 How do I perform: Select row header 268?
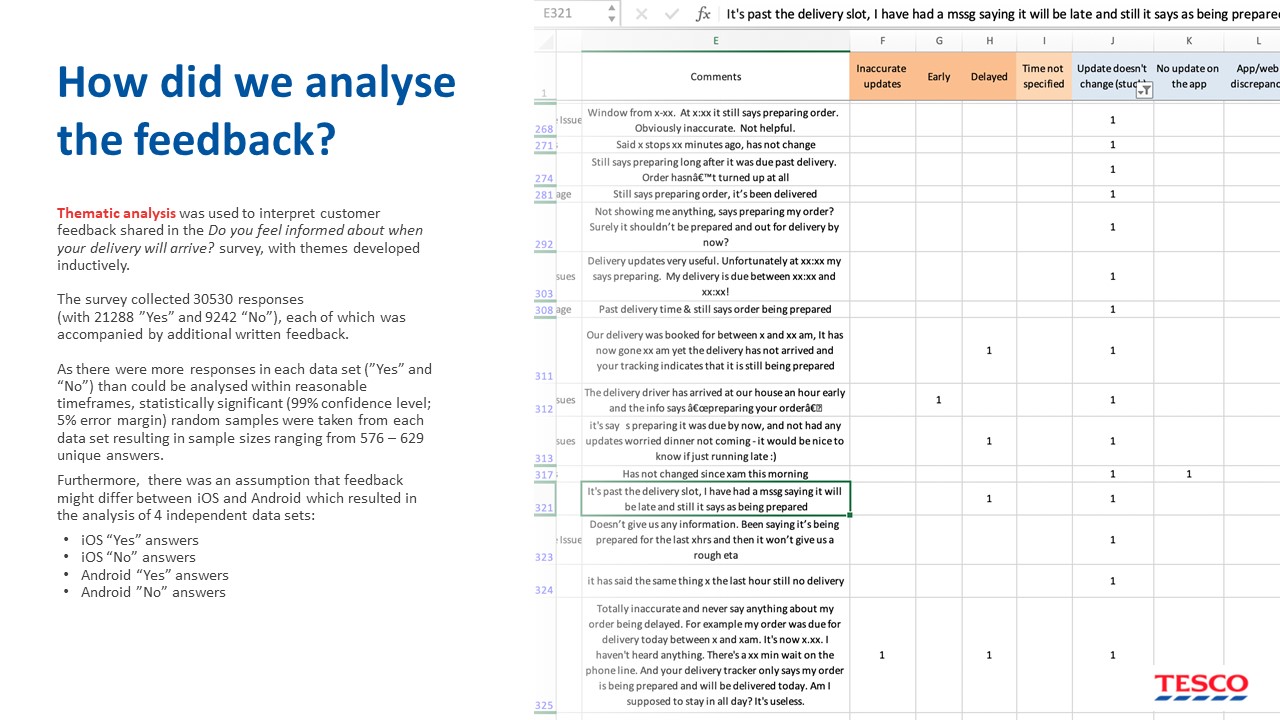(x=545, y=120)
